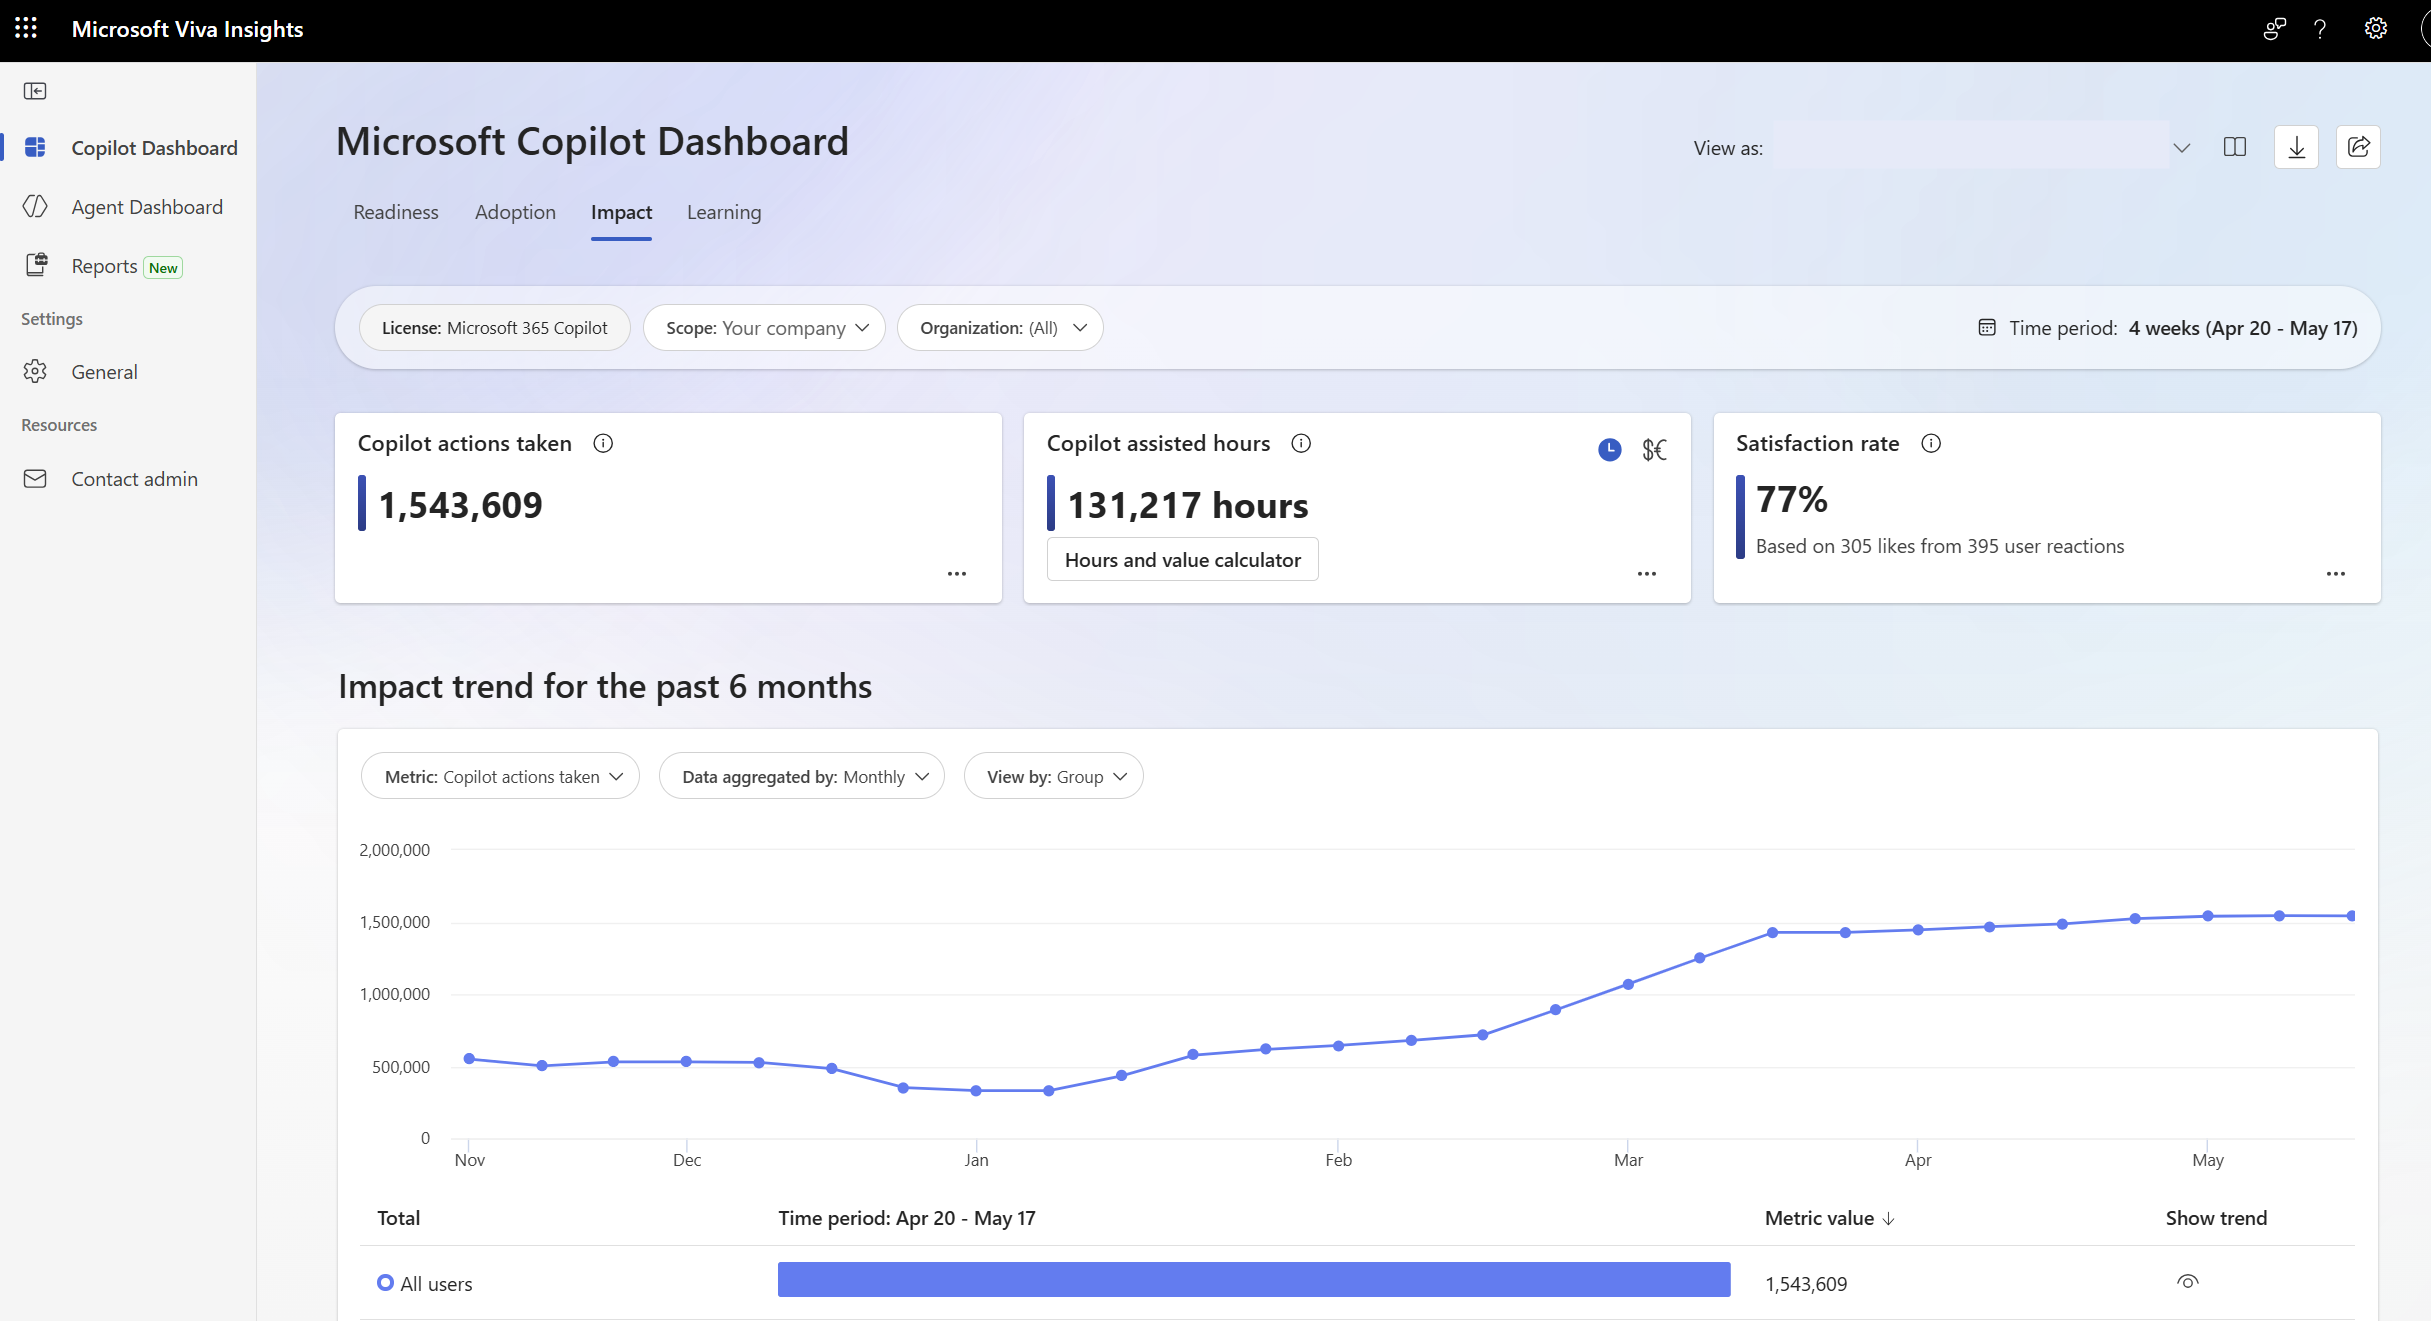The height and width of the screenshot is (1321, 2431).
Task: Switch to the Readiness tab
Action: pyautogui.click(x=396, y=212)
